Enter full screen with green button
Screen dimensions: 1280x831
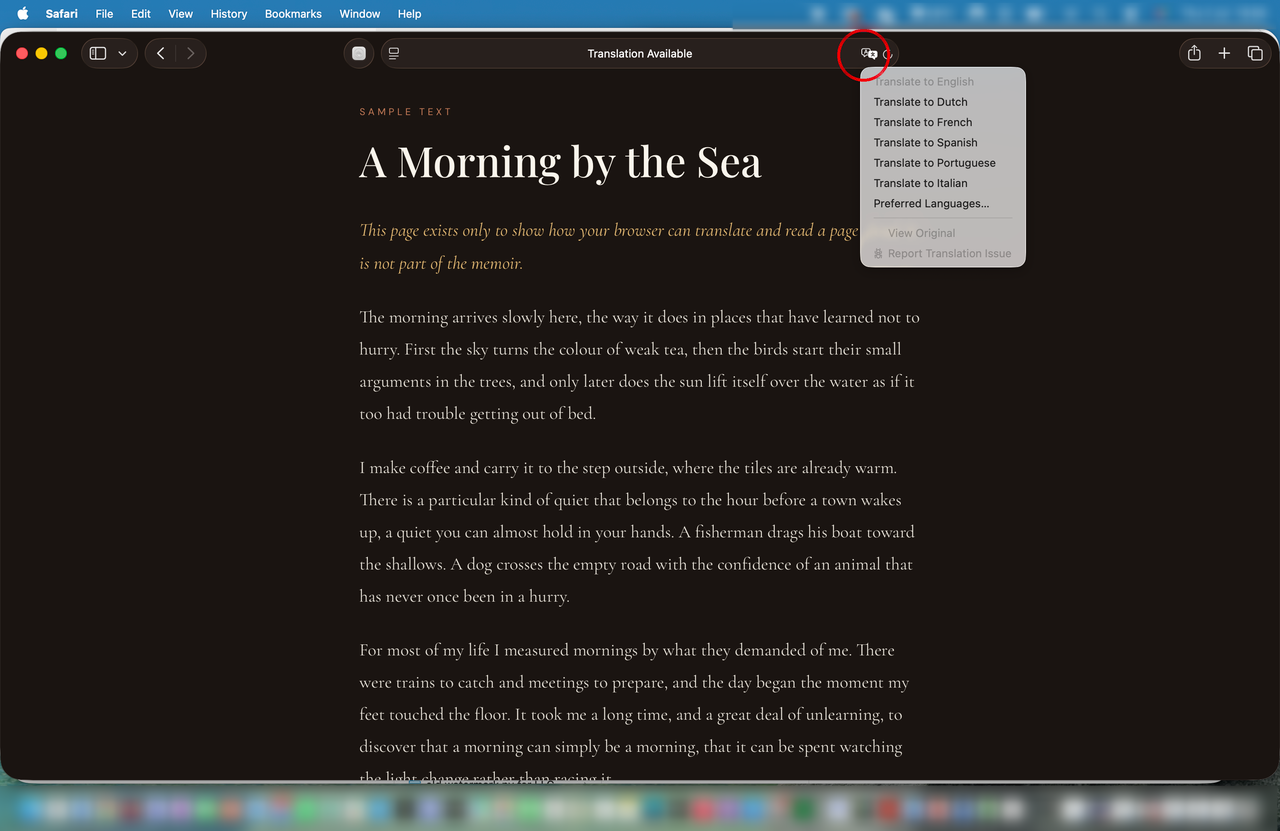61,54
